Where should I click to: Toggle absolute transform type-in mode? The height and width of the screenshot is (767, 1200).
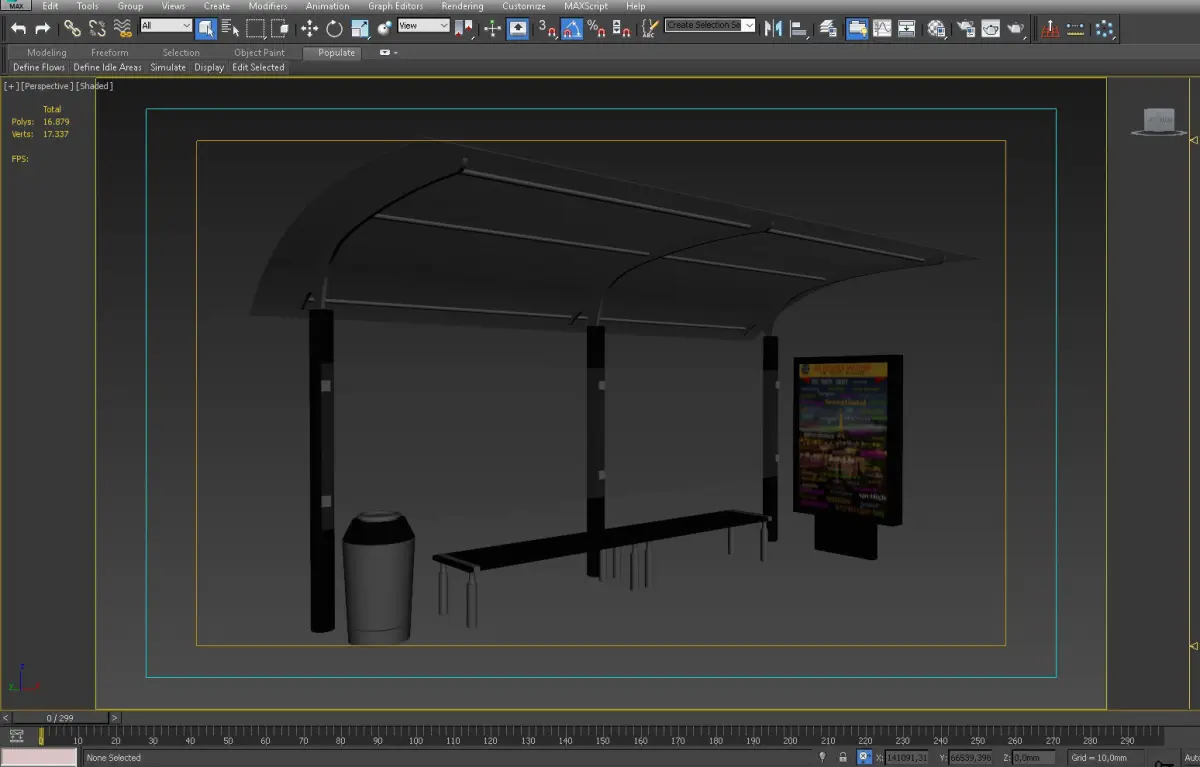tap(865, 758)
